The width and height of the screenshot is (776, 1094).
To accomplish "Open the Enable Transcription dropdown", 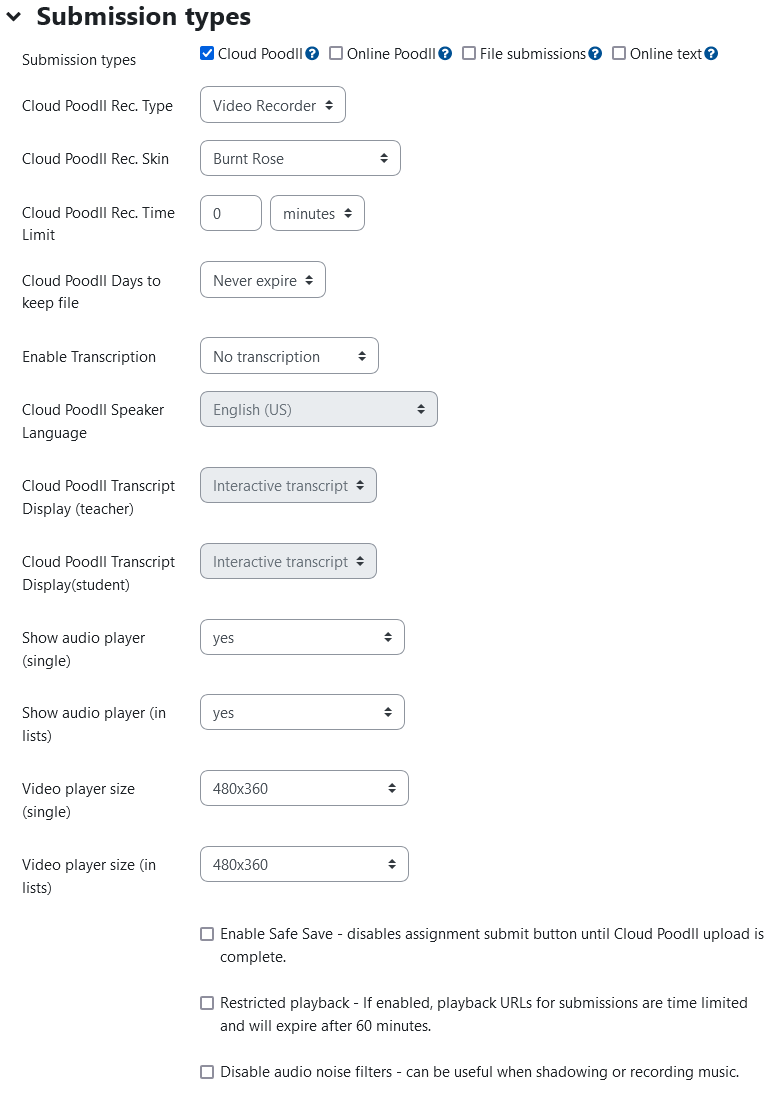I will (x=289, y=355).
